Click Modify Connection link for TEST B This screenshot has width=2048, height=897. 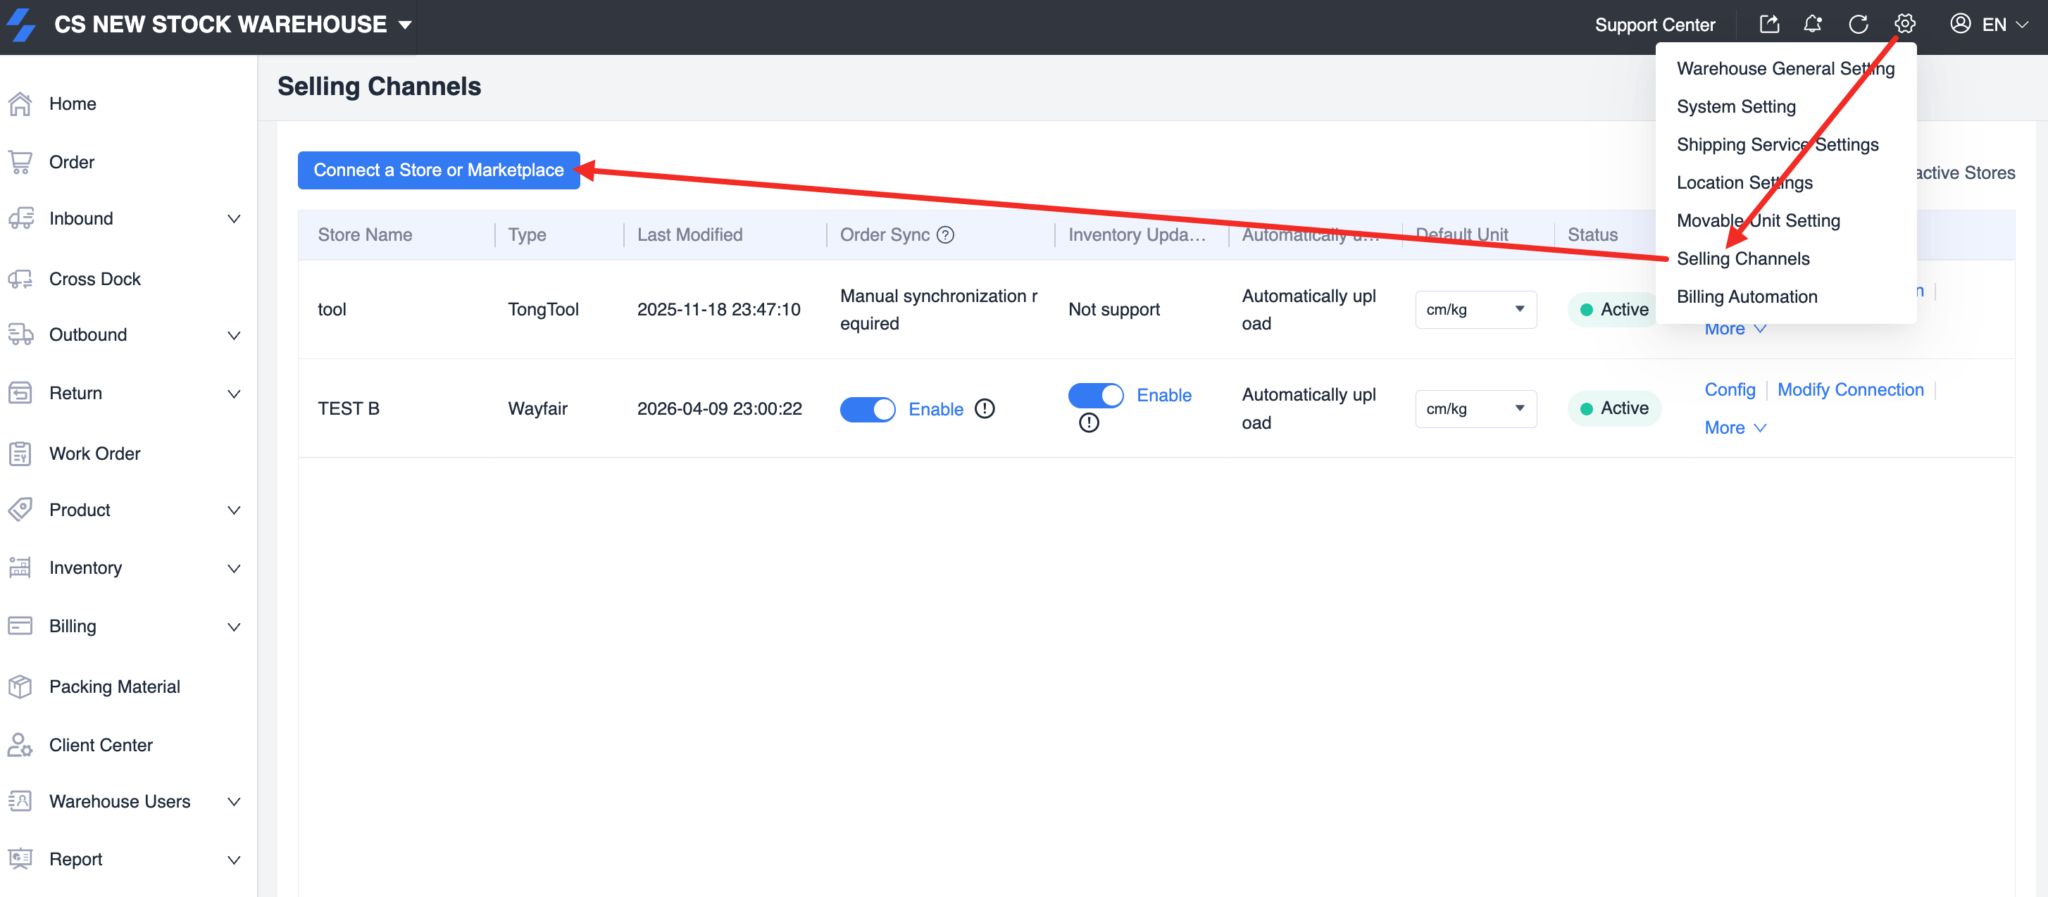coord(1850,390)
